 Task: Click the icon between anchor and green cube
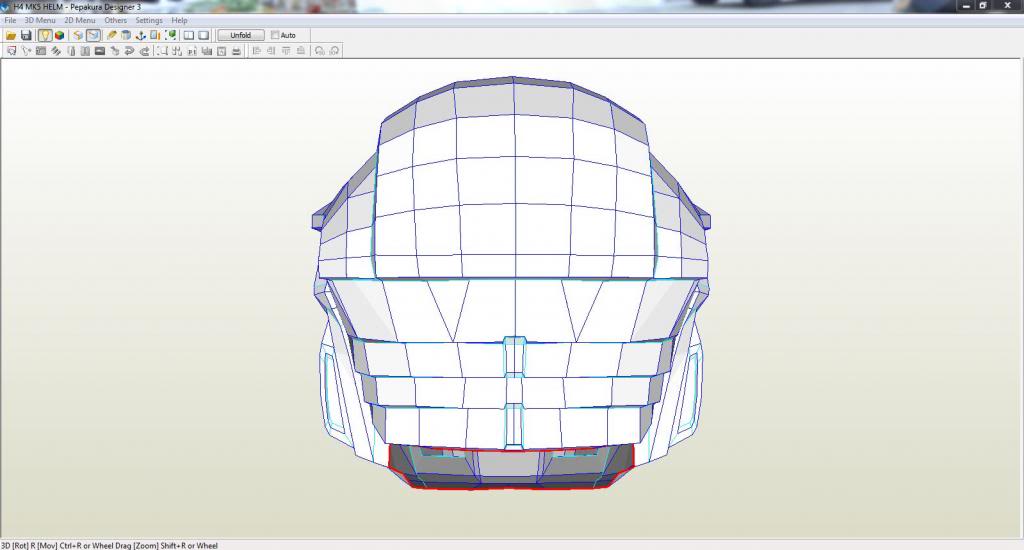(155, 35)
